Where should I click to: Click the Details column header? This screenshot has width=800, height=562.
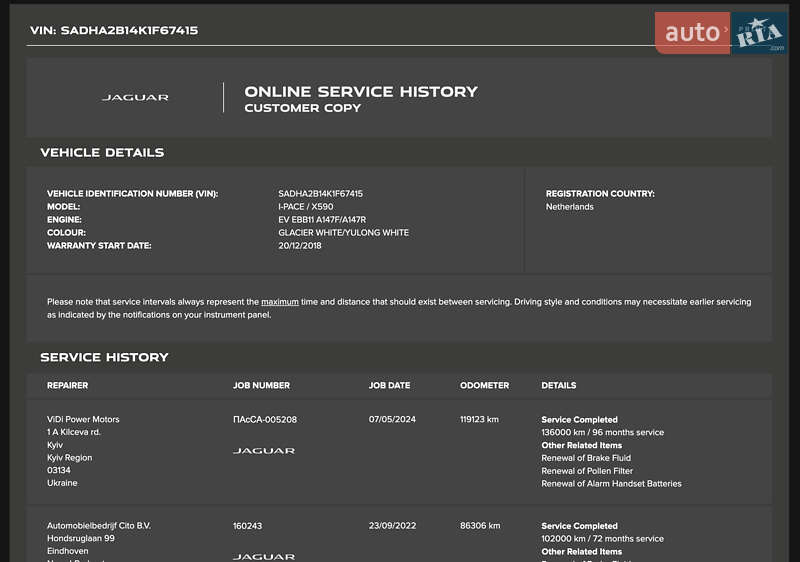pos(559,385)
